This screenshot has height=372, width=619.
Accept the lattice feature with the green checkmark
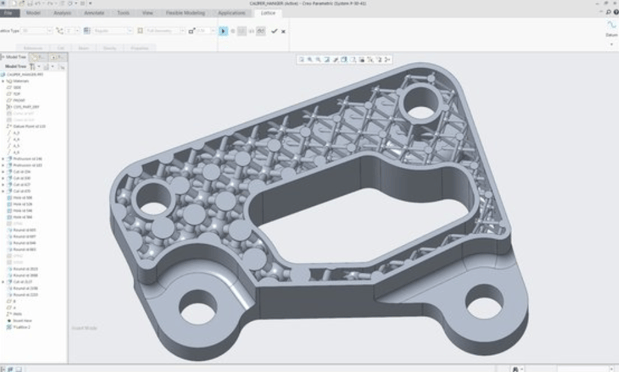coord(274,31)
